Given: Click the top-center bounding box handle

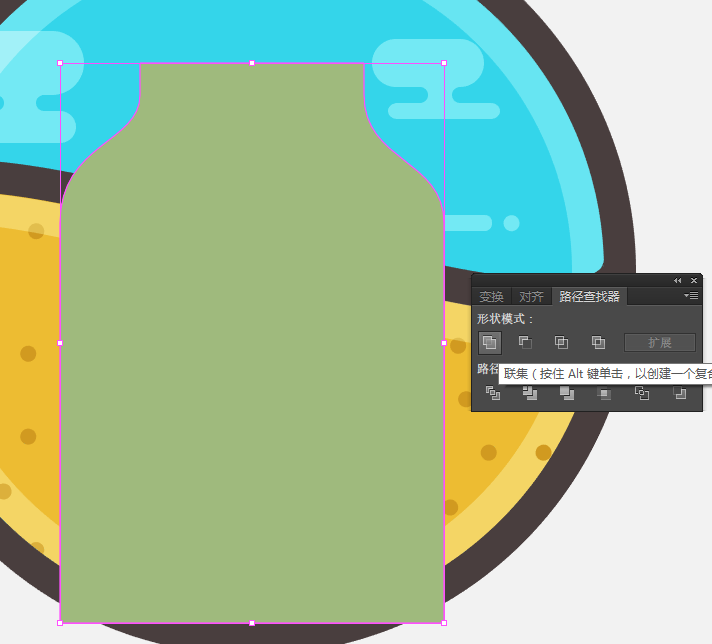Looking at the screenshot, I should (252, 63).
